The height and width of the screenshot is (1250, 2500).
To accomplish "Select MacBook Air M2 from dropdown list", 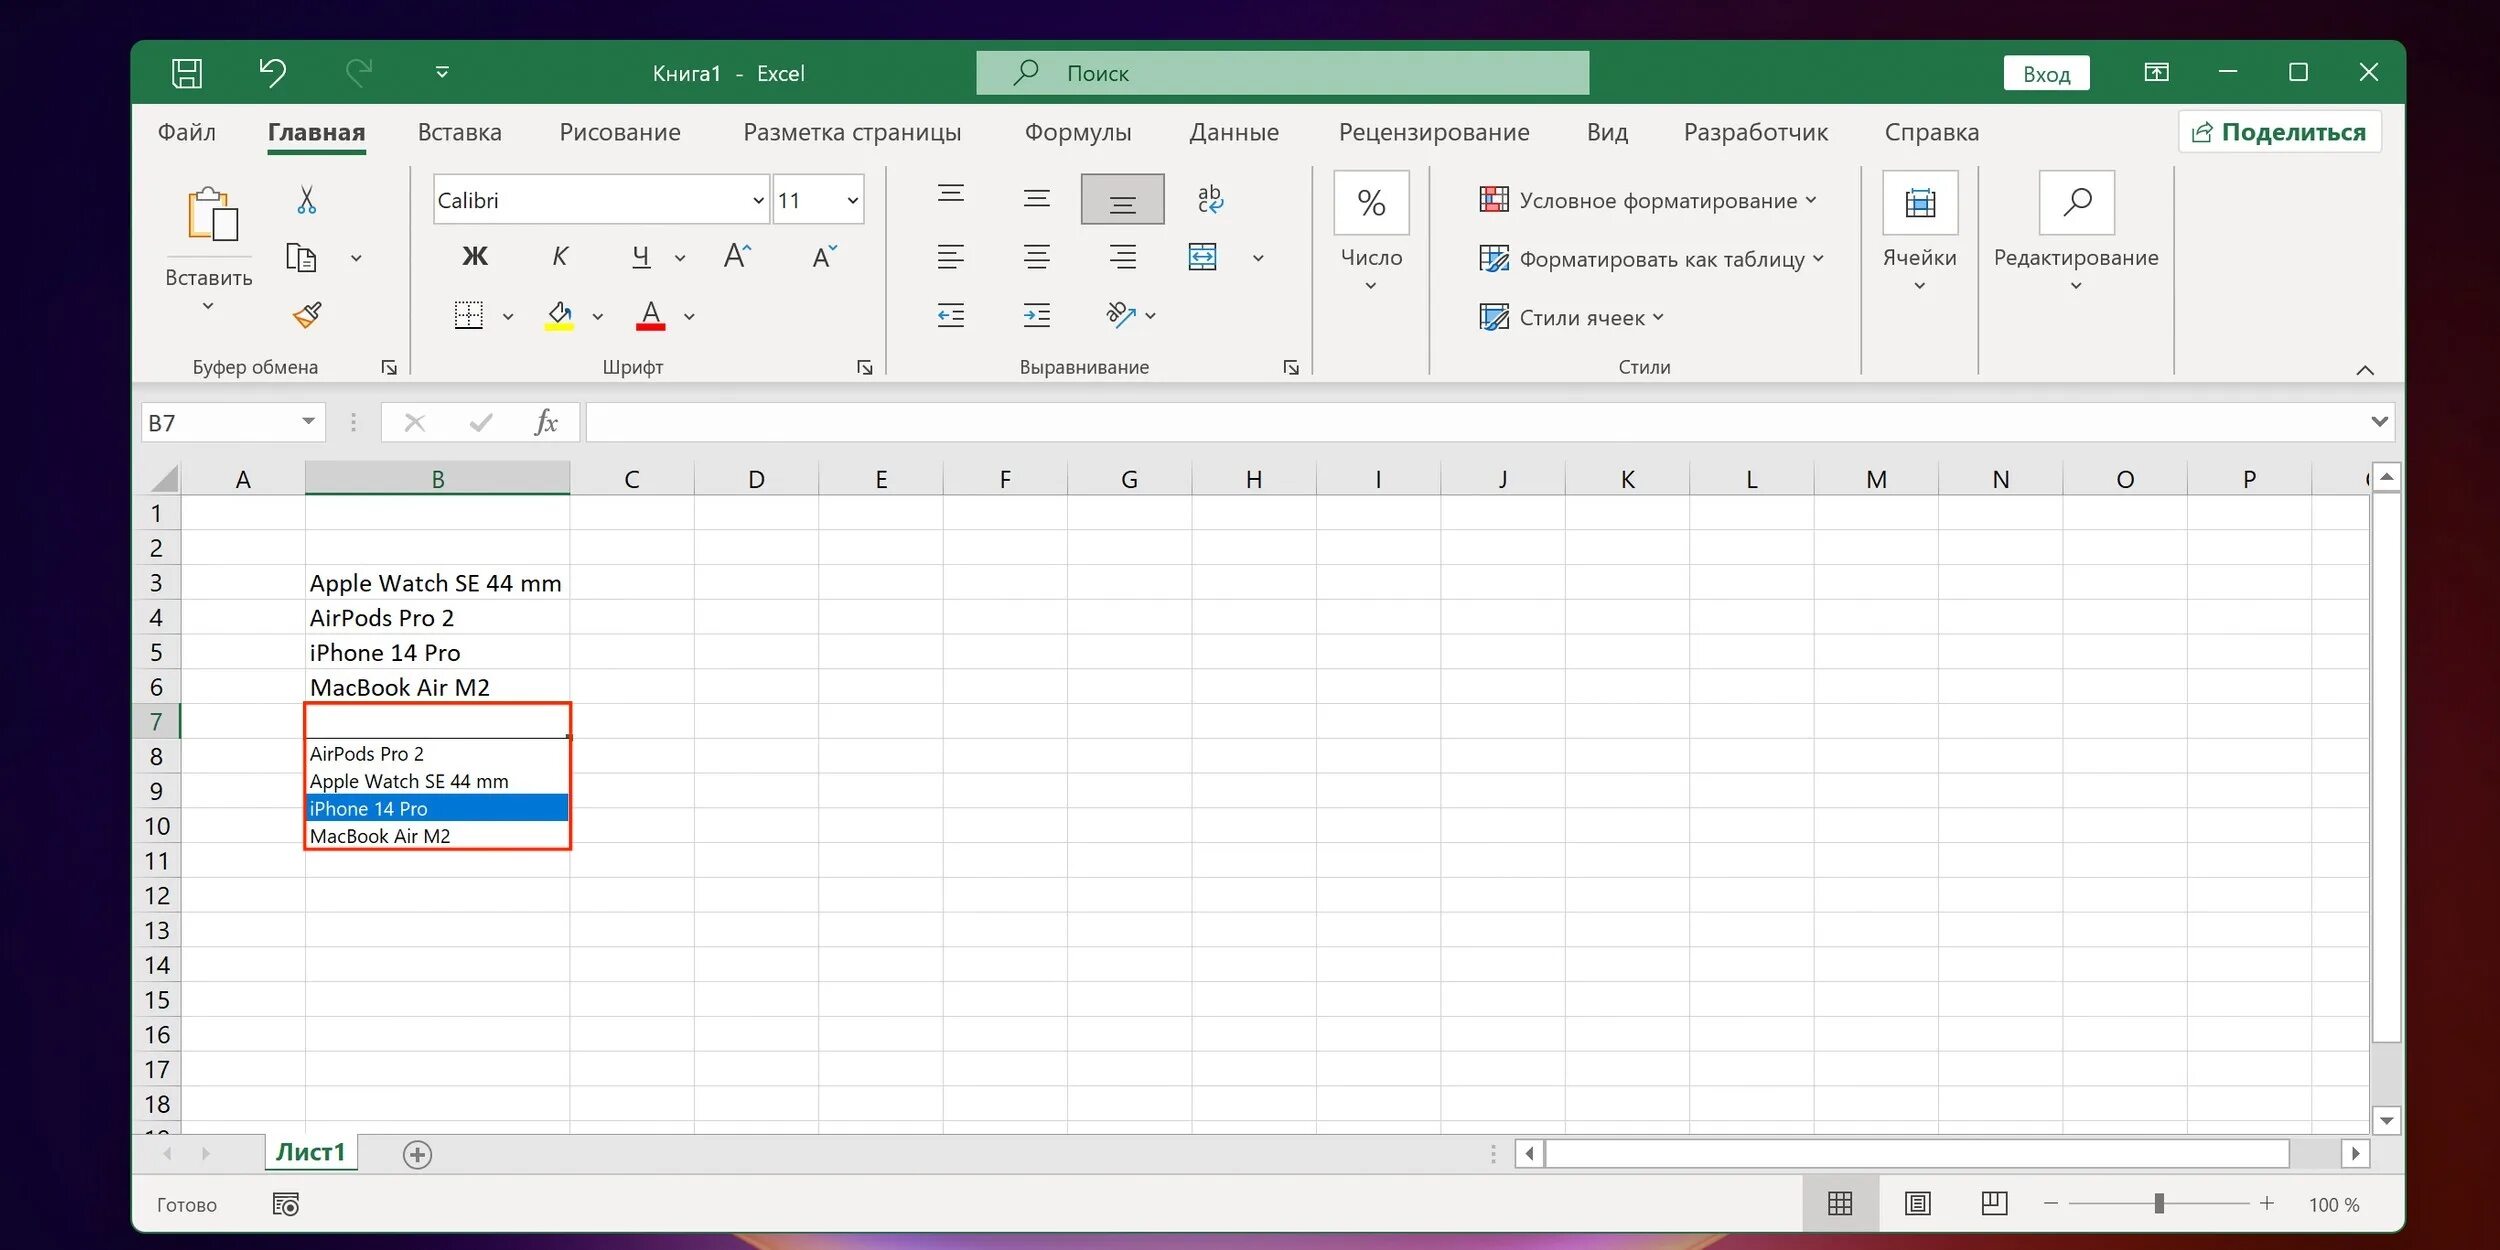I will 380,836.
